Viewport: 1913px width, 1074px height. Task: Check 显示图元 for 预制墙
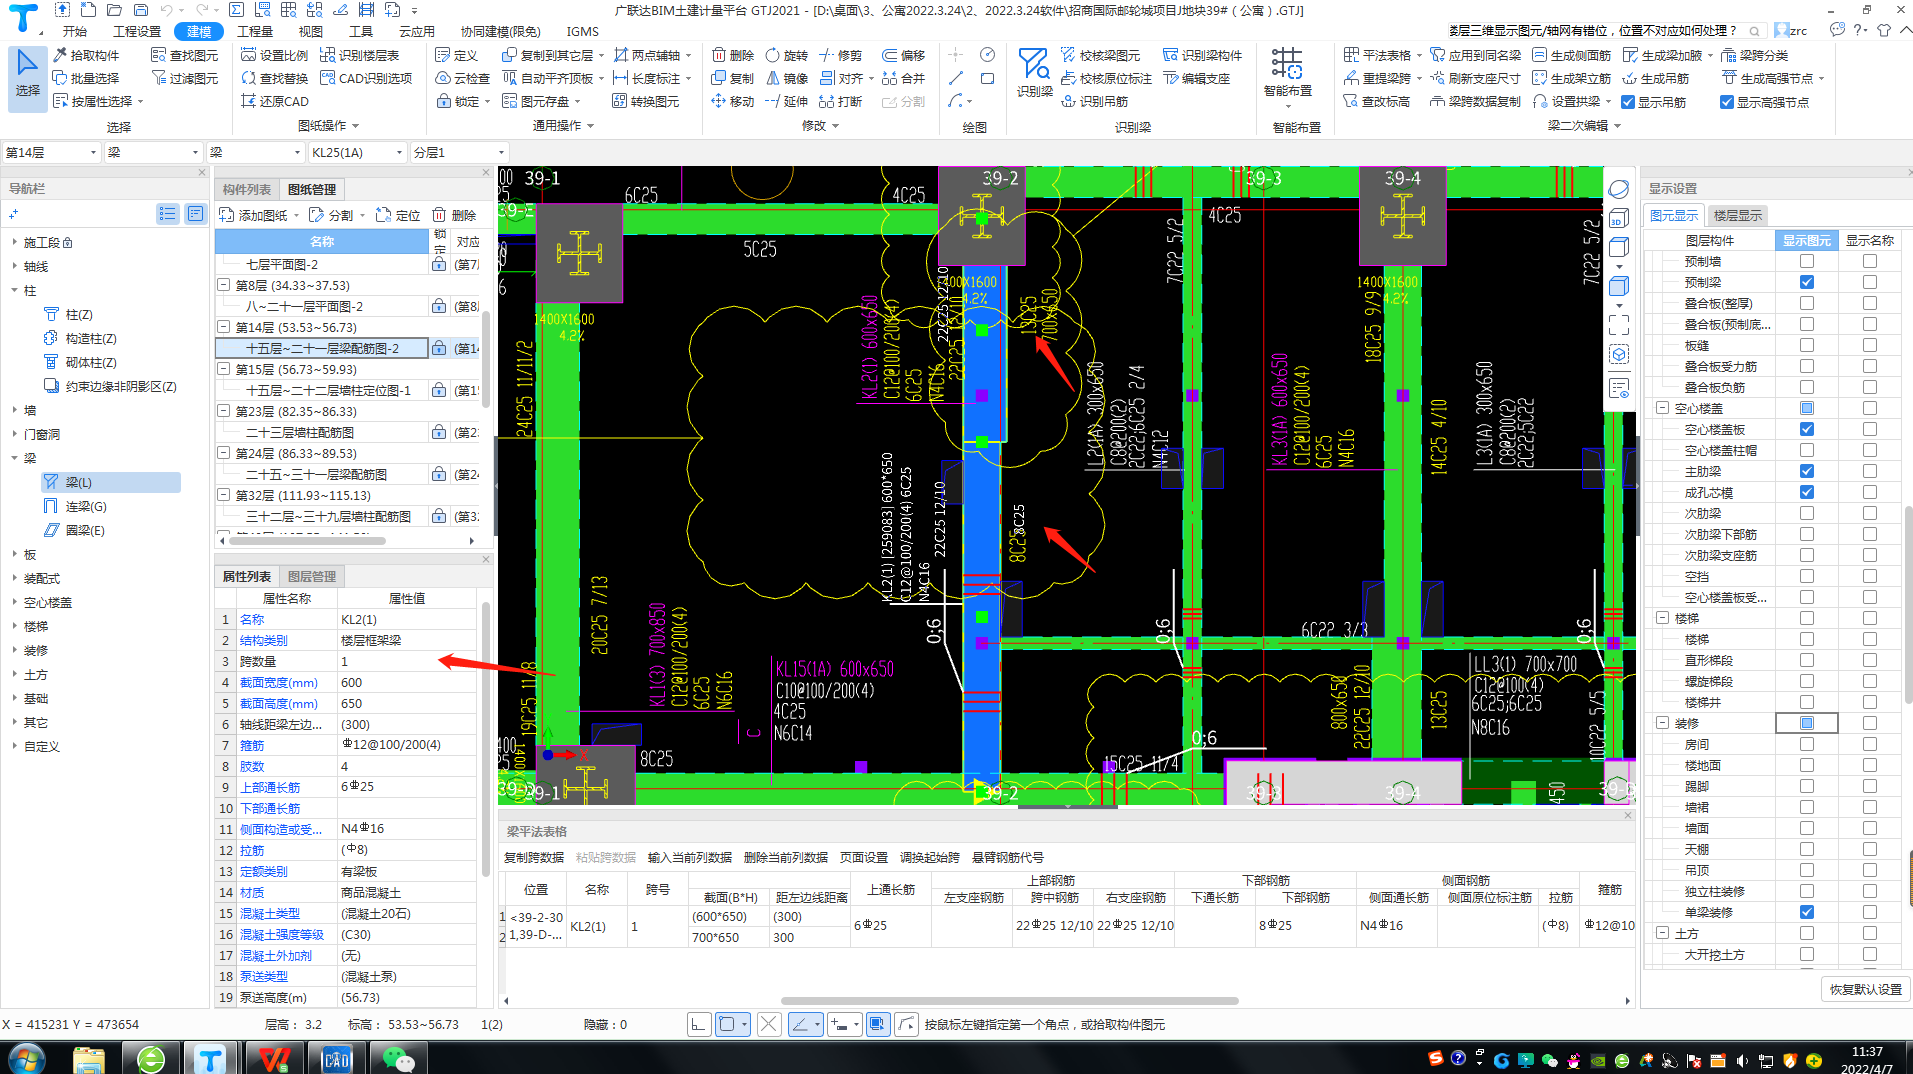point(1806,261)
